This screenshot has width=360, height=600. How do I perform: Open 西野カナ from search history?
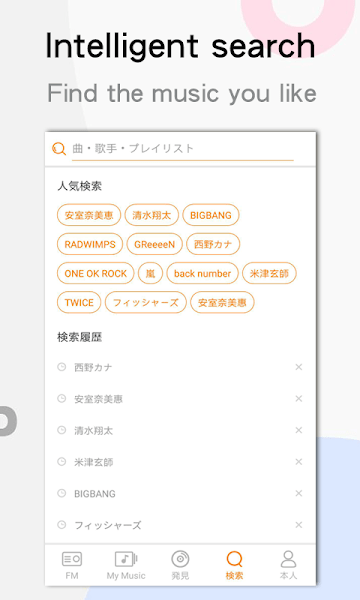pyautogui.click(x=93, y=367)
